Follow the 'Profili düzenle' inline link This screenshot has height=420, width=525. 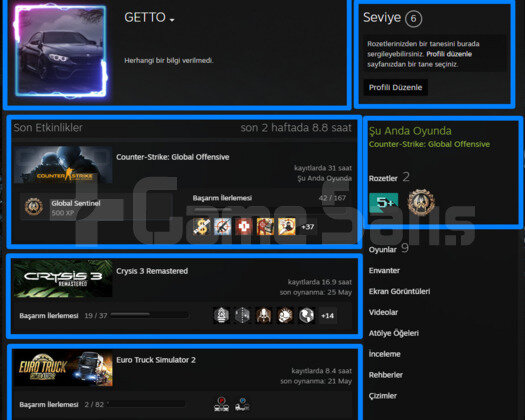(449, 54)
